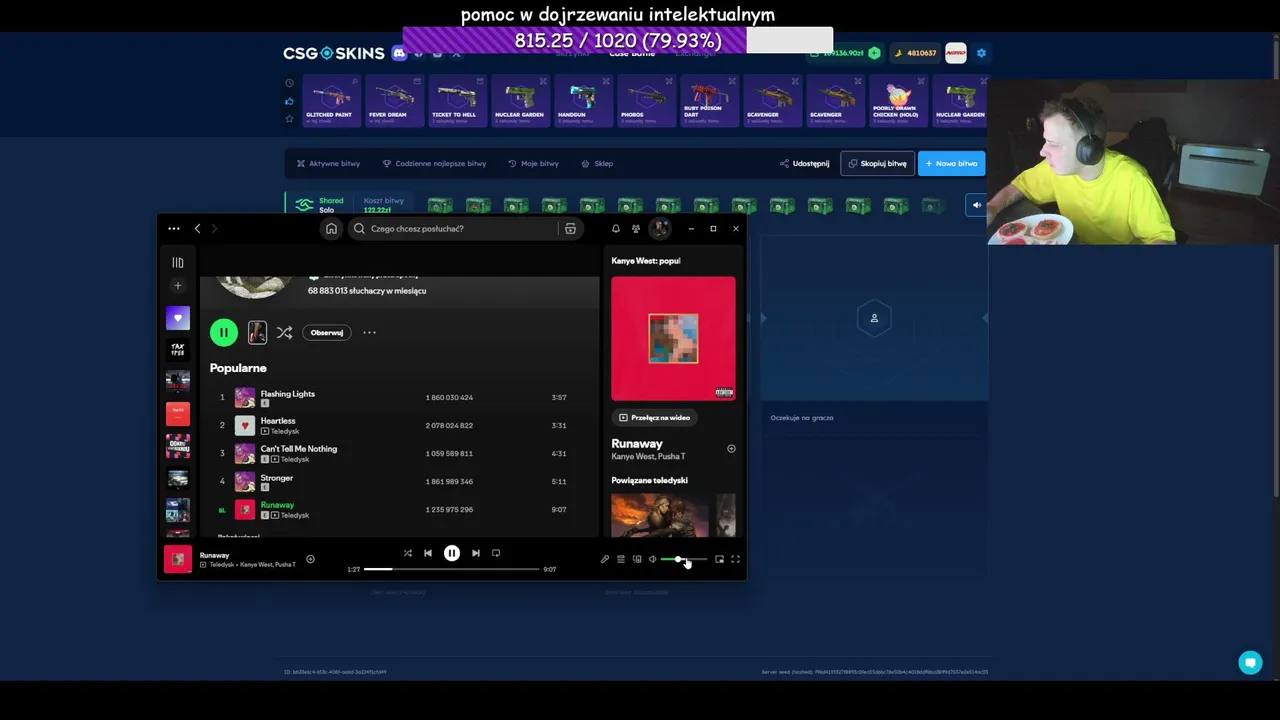Screen dimensions: 1280x720
Task: Create a battle with Nowa bitwa
Action: click(x=951, y=164)
